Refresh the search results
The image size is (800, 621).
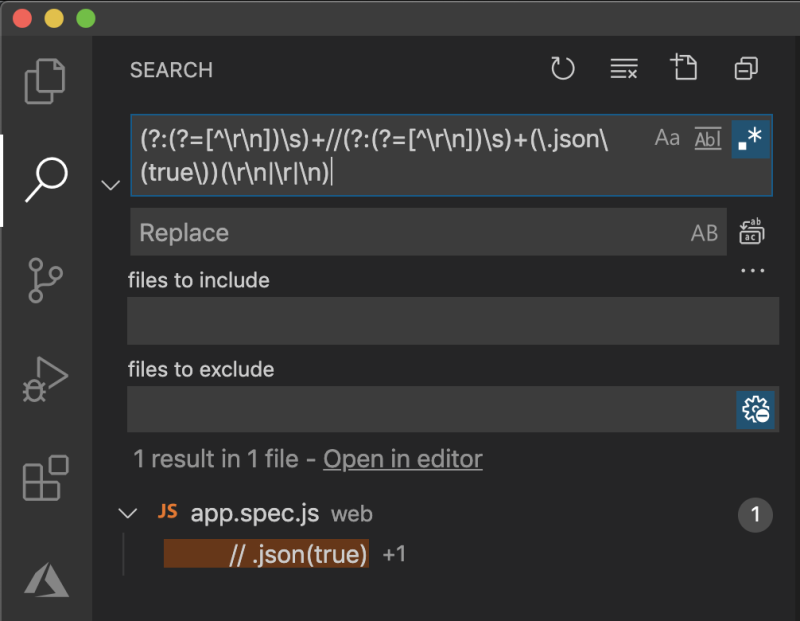coord(562,69)
